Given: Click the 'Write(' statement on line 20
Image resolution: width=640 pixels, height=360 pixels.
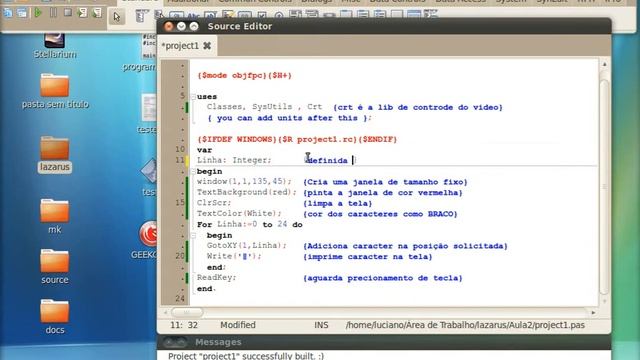Looking at the screenshot, I should point(234,256).
